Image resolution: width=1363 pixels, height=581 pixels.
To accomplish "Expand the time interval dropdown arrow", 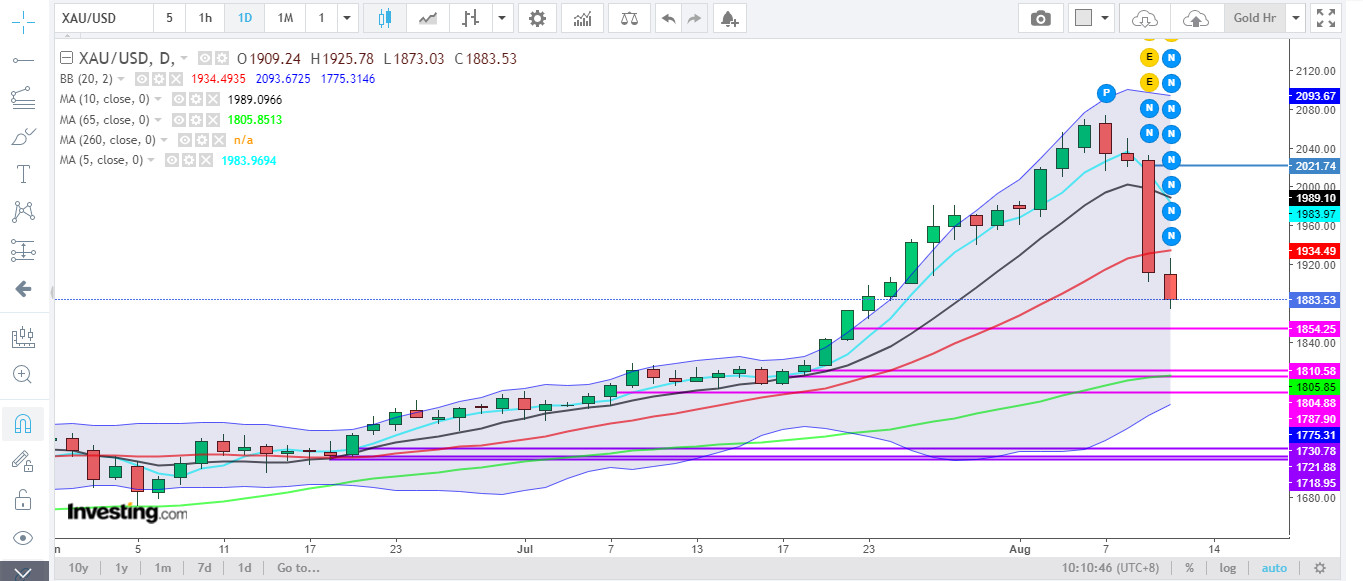I will (x=347, y=18).
